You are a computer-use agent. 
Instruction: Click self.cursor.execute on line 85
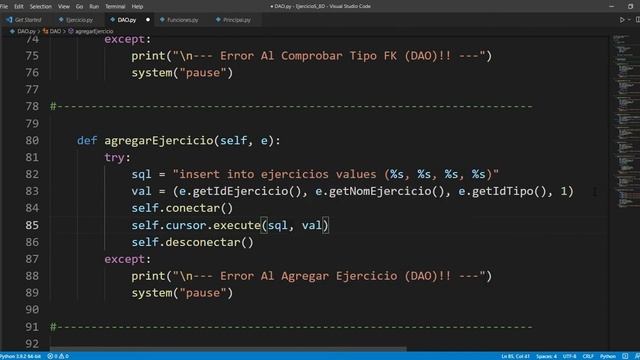[x=196, y=225]
